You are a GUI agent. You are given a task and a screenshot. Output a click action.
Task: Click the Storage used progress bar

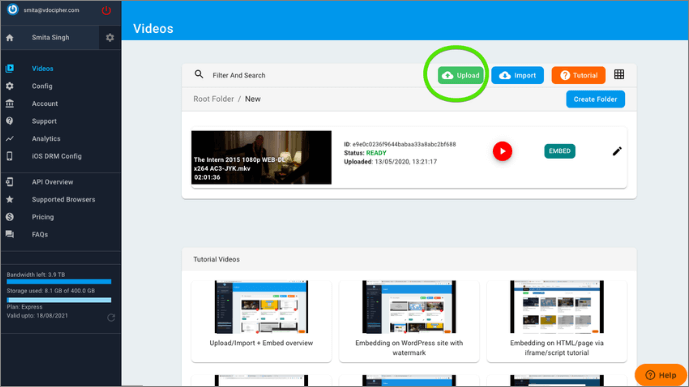59,300
